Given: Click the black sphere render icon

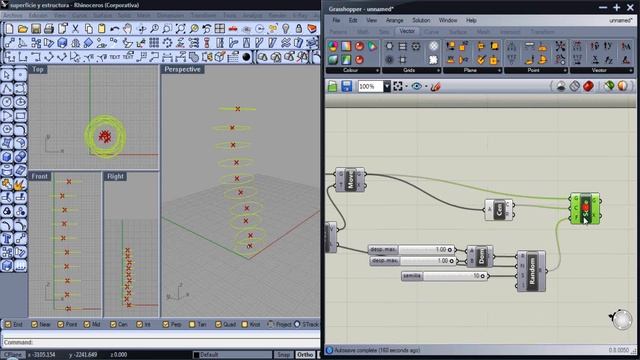Looking at the screenshot, I should (x=246, y=57).
